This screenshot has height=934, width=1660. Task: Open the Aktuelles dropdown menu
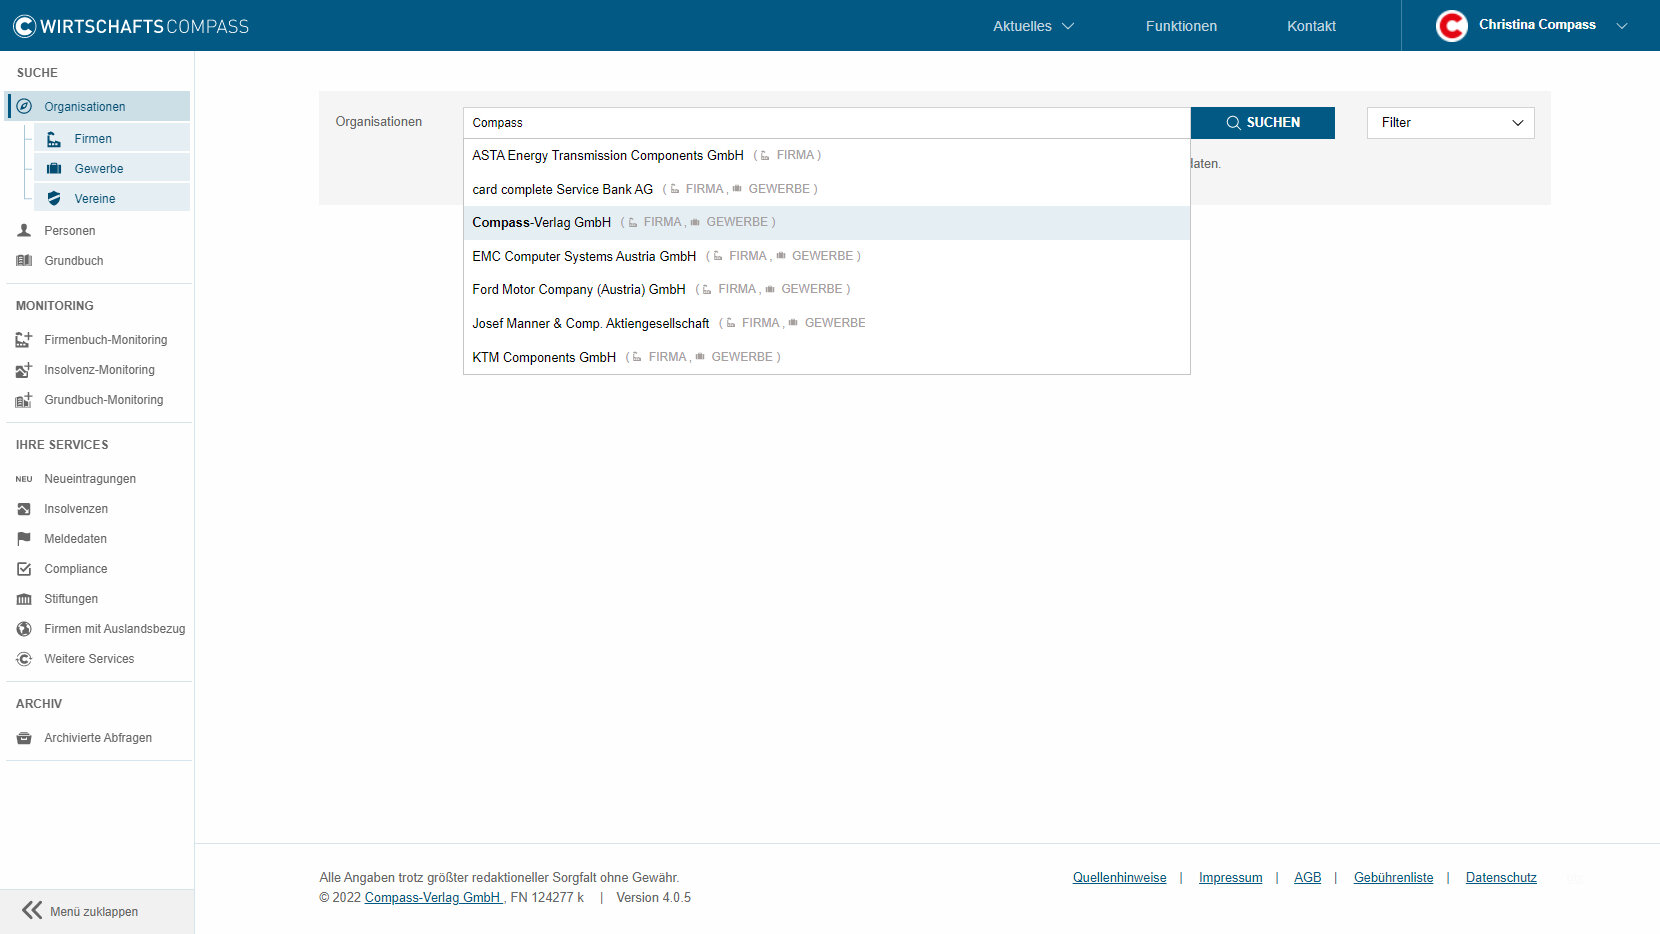tap(1033, 26)
